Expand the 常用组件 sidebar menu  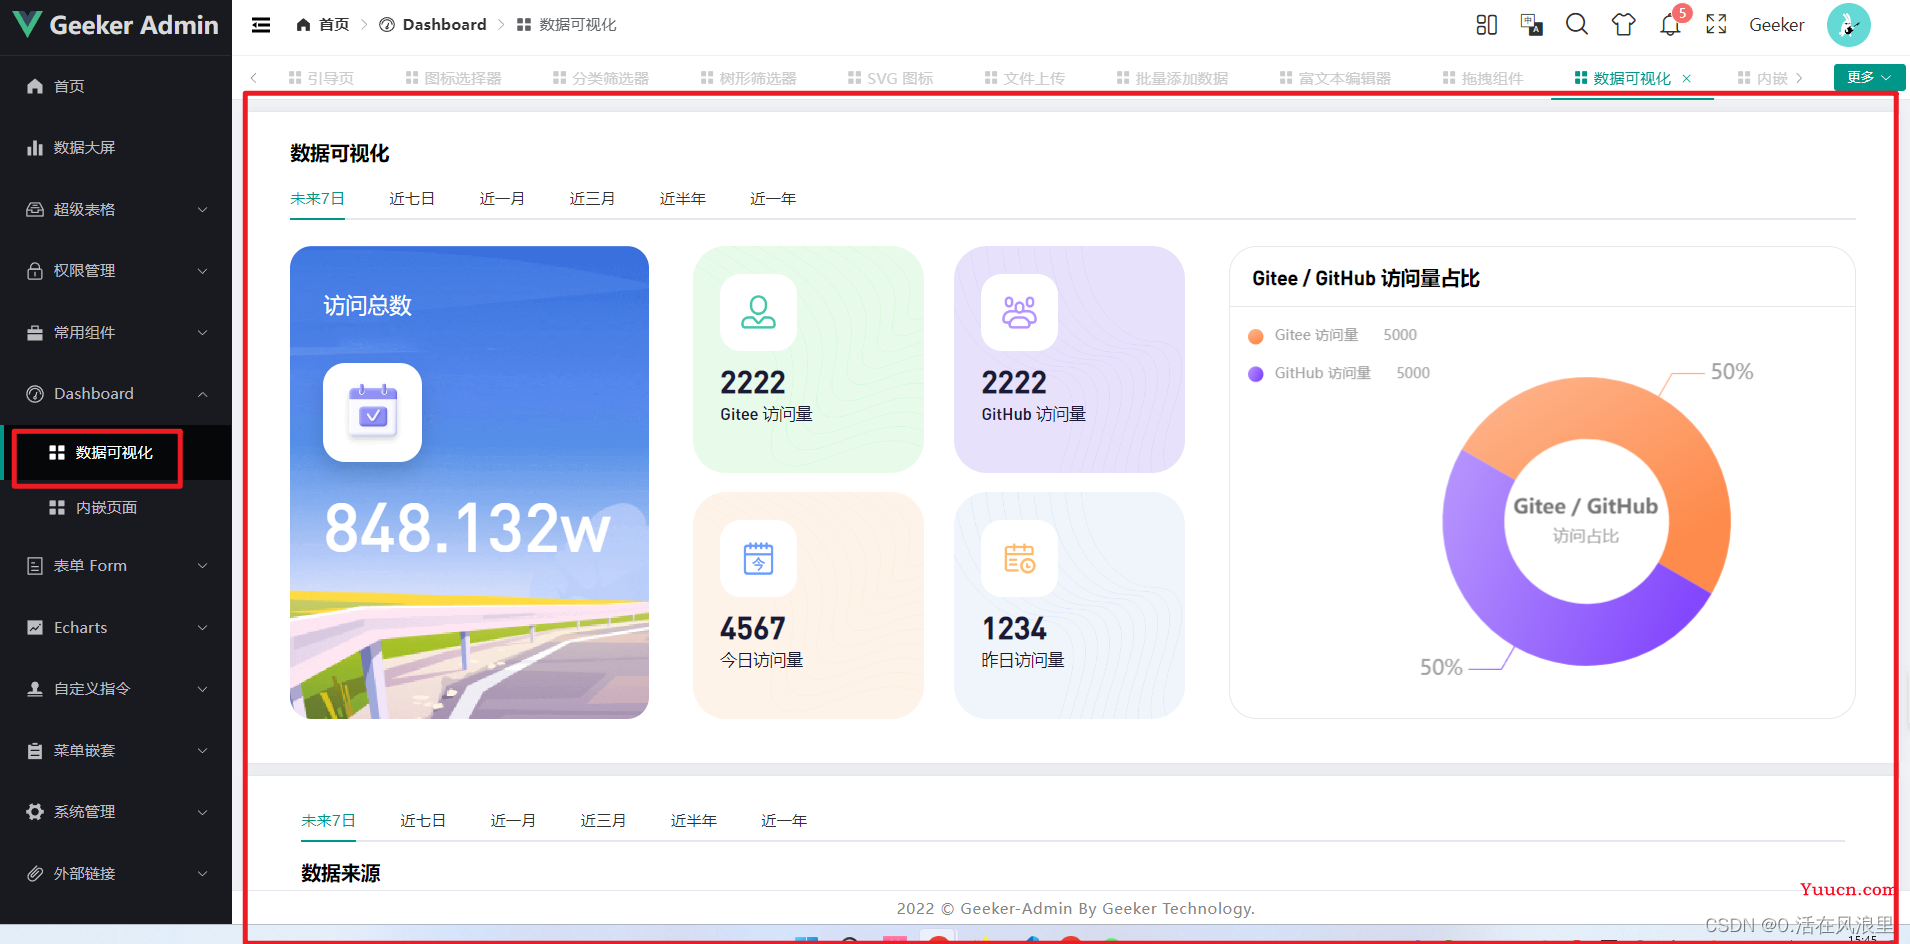[x=116, y=332]
